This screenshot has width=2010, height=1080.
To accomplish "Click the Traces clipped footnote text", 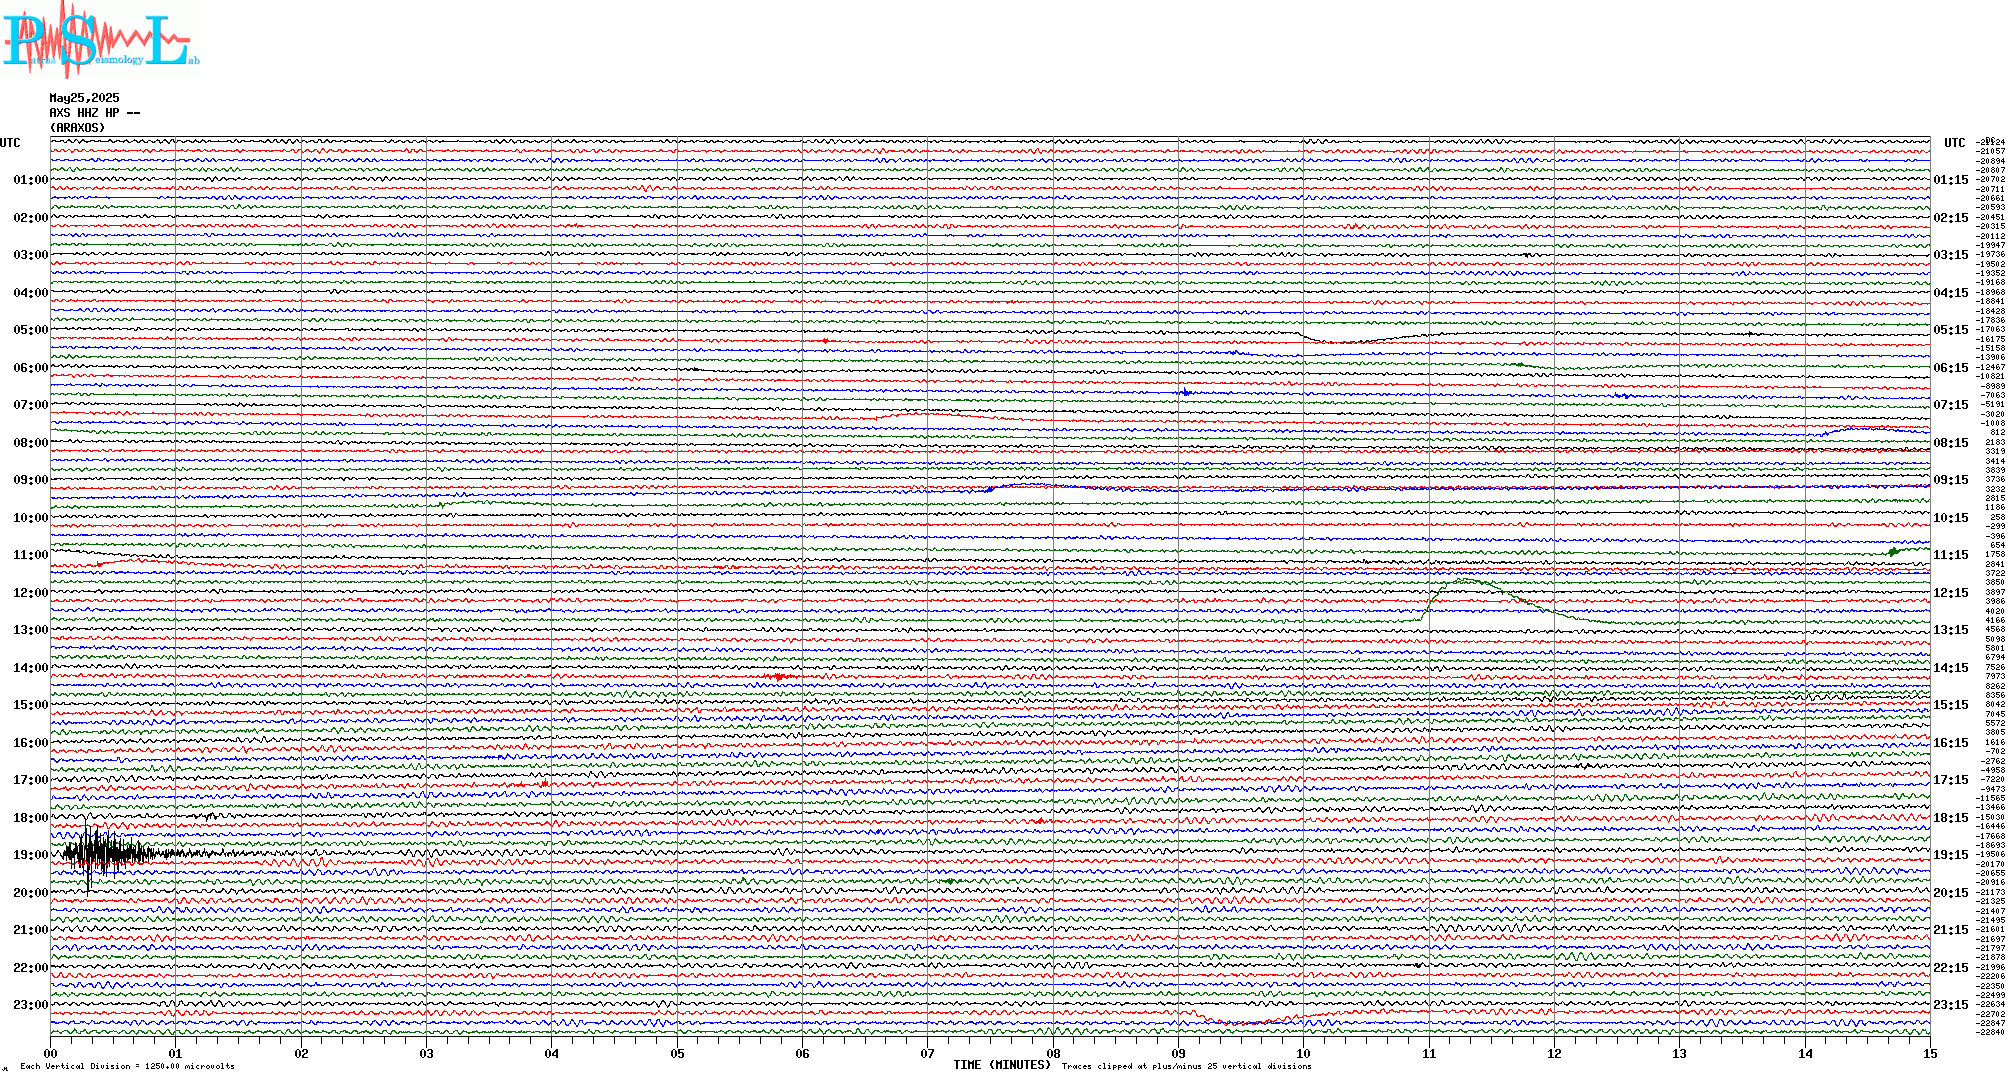I will coord(1186,1066).
